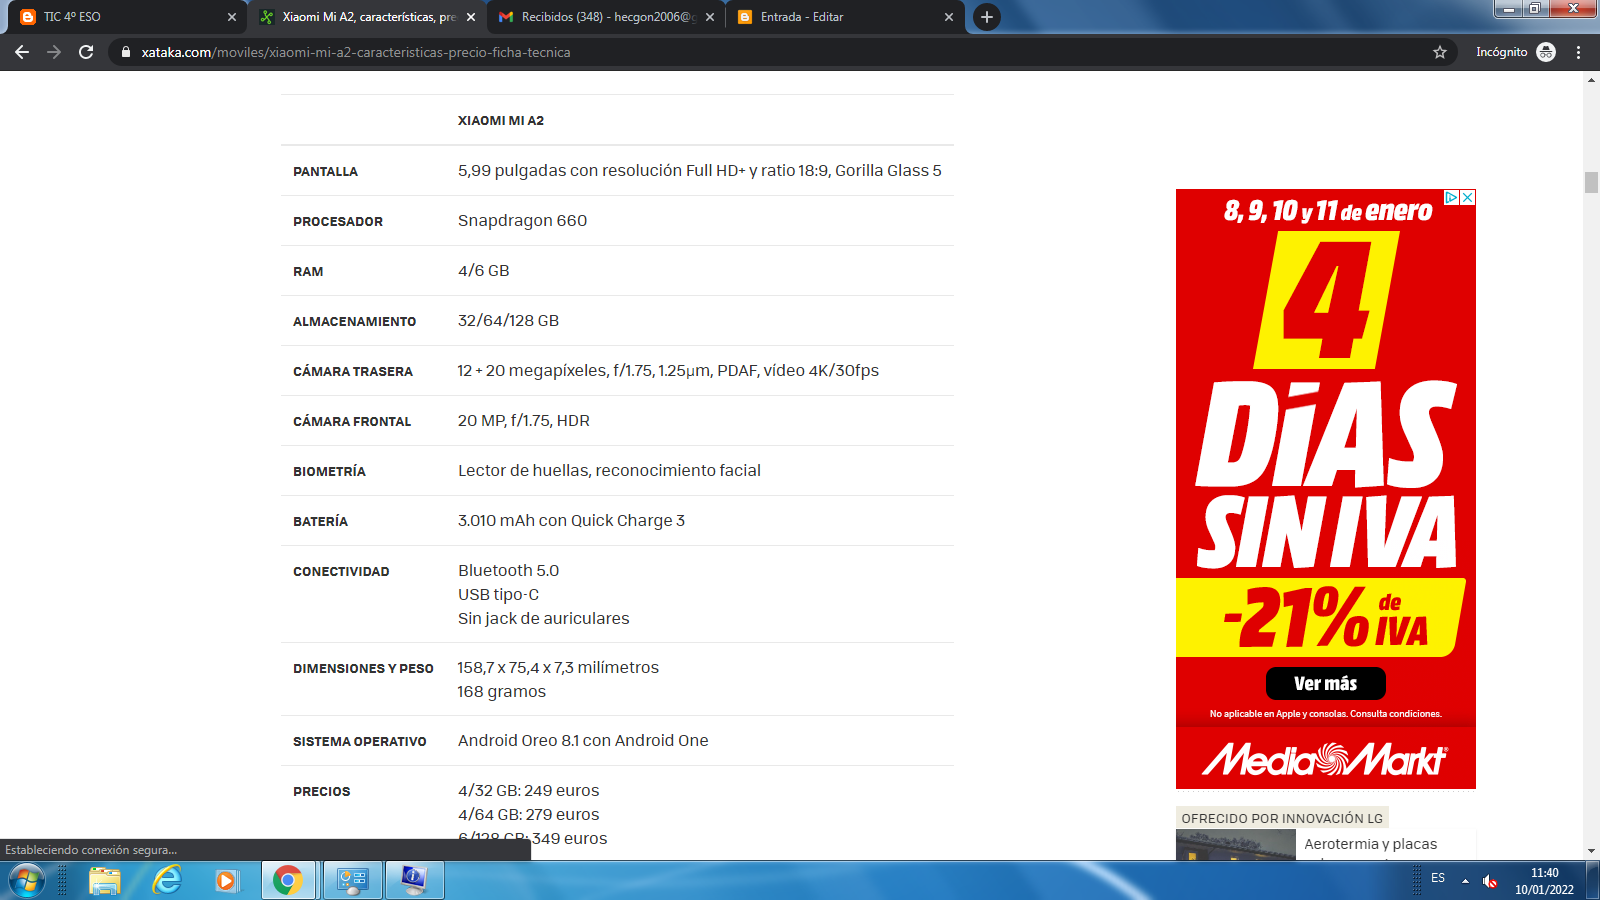
Task: Click the PRECIOS row label
Action: [322, 791]
